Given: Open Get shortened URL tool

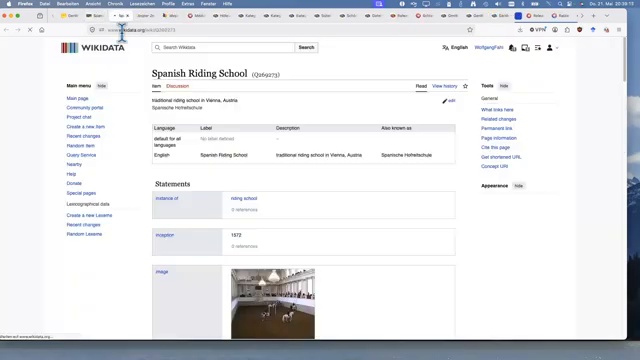Looking at the screenshot, I should pos(501,157).
